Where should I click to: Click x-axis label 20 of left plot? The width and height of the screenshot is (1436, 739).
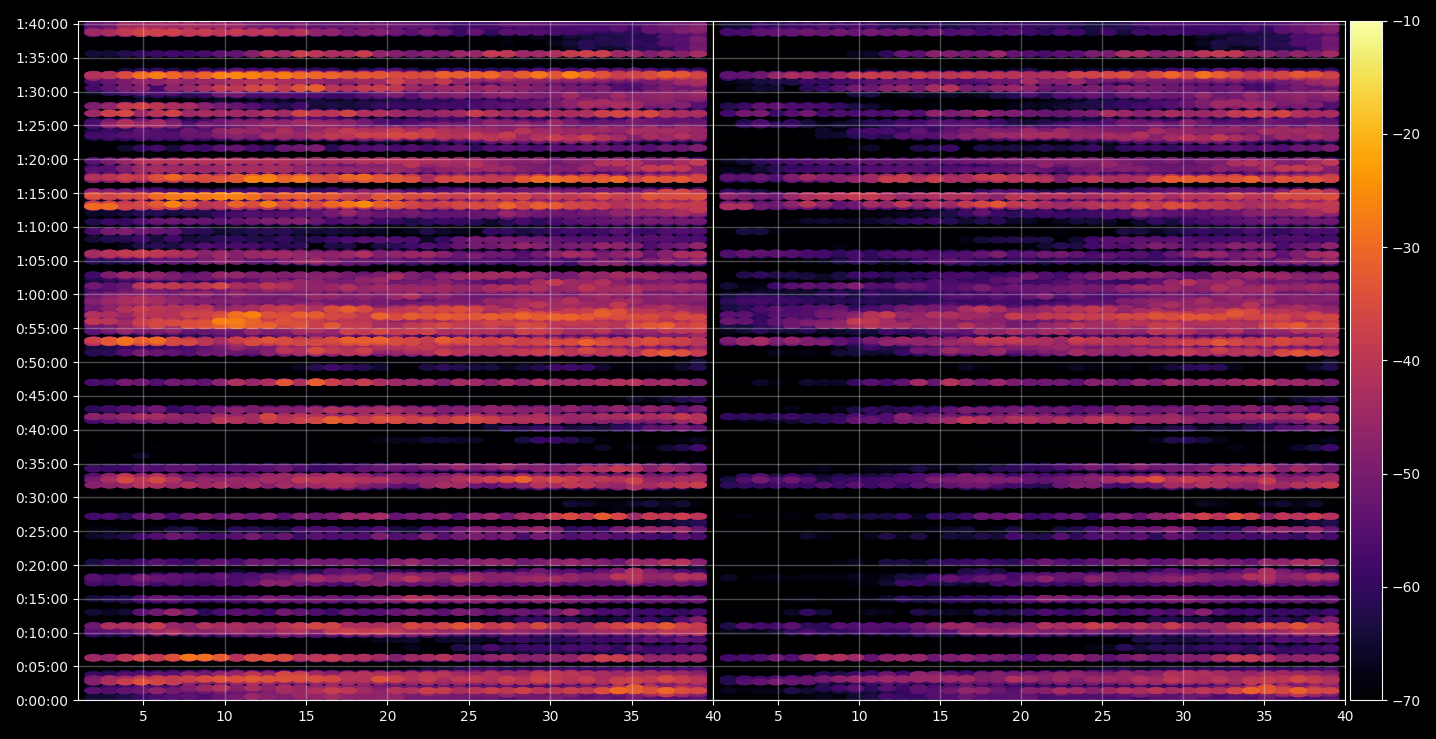(x=387, y=716)
